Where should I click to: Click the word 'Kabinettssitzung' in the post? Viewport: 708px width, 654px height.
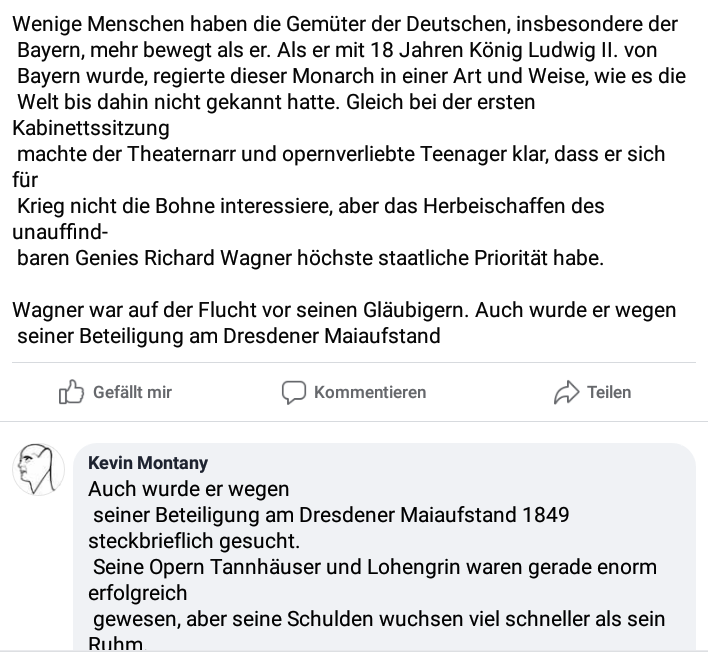(91, 128)
